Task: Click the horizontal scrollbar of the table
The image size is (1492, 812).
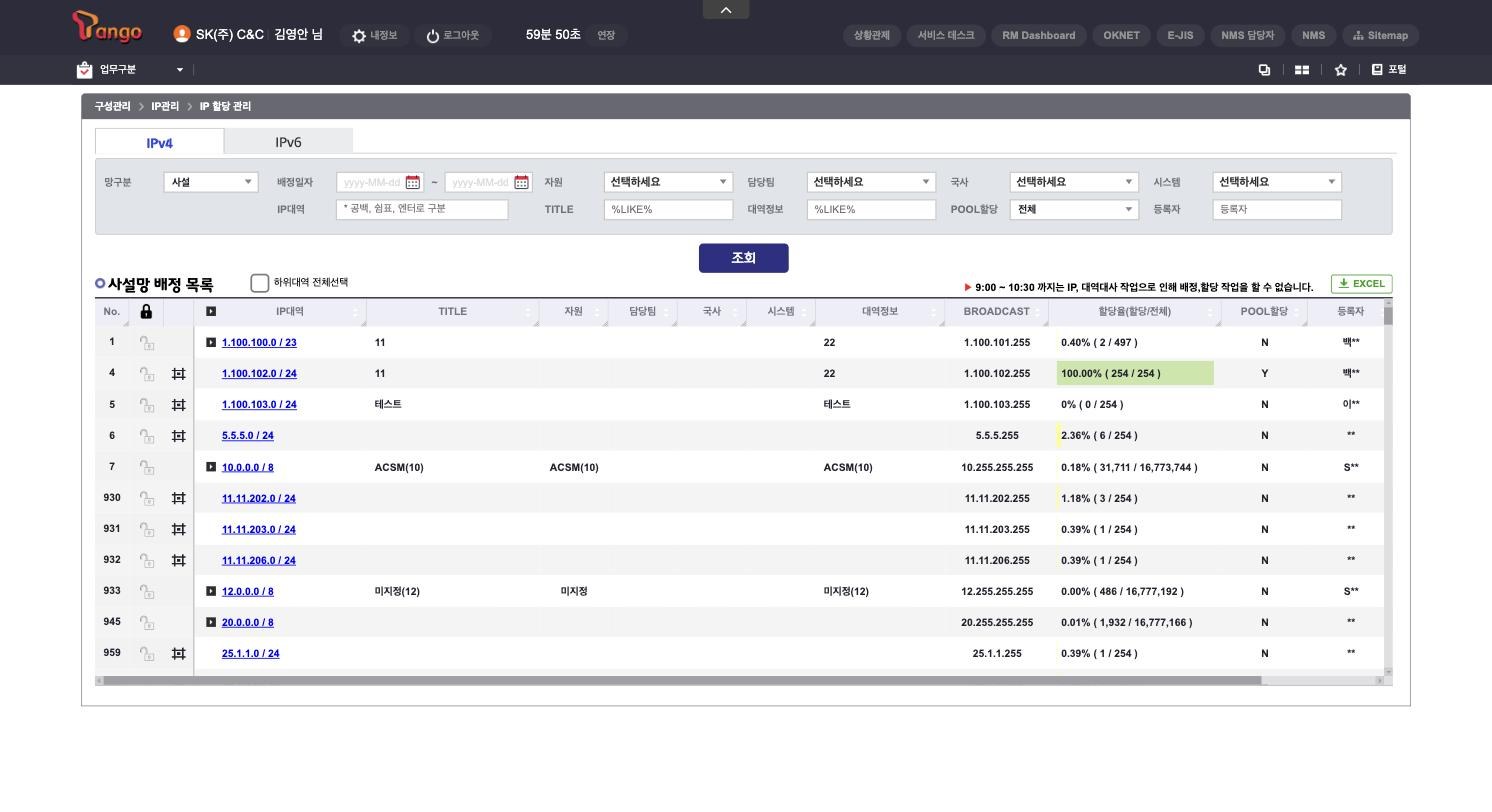Action: [x=682, y=681]
